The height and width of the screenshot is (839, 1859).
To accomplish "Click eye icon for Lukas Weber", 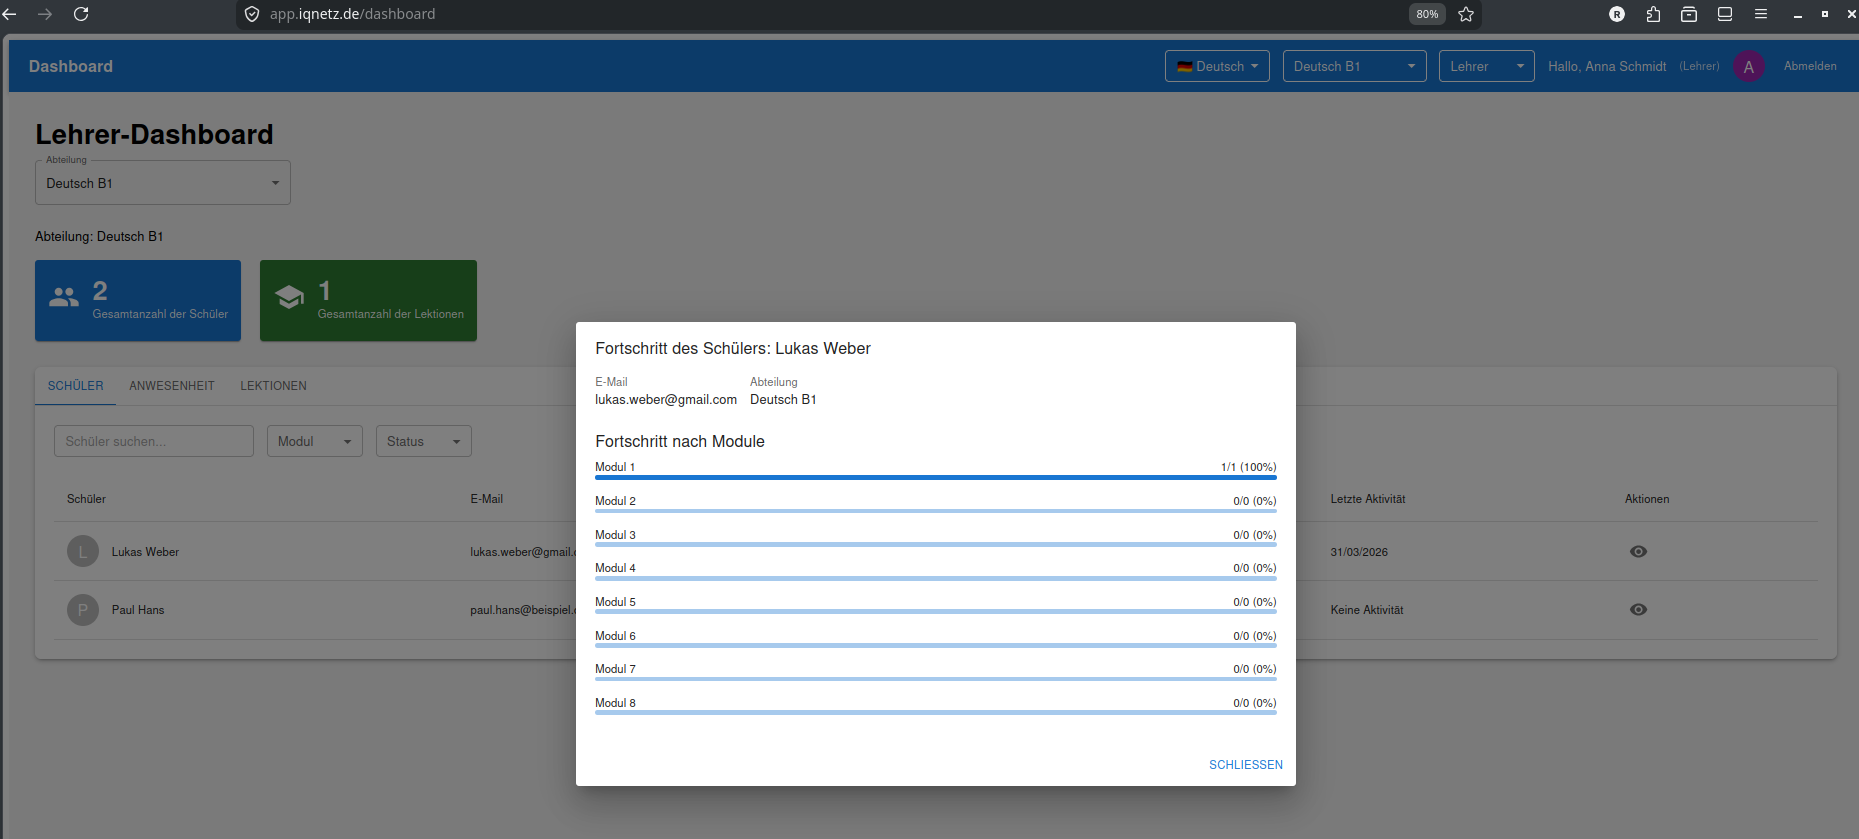I will click(1638, 552).
